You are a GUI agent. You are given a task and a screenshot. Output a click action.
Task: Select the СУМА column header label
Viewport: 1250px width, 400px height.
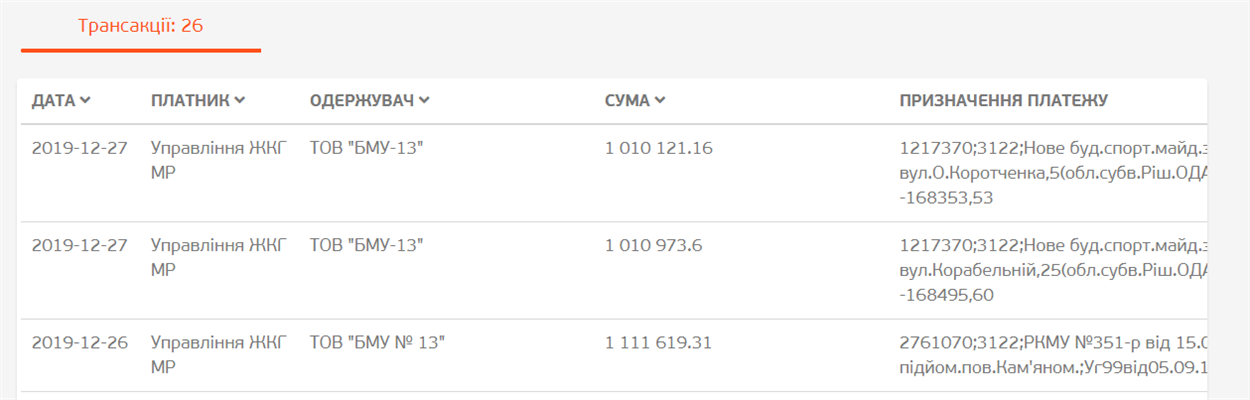(x=628, y=100)
